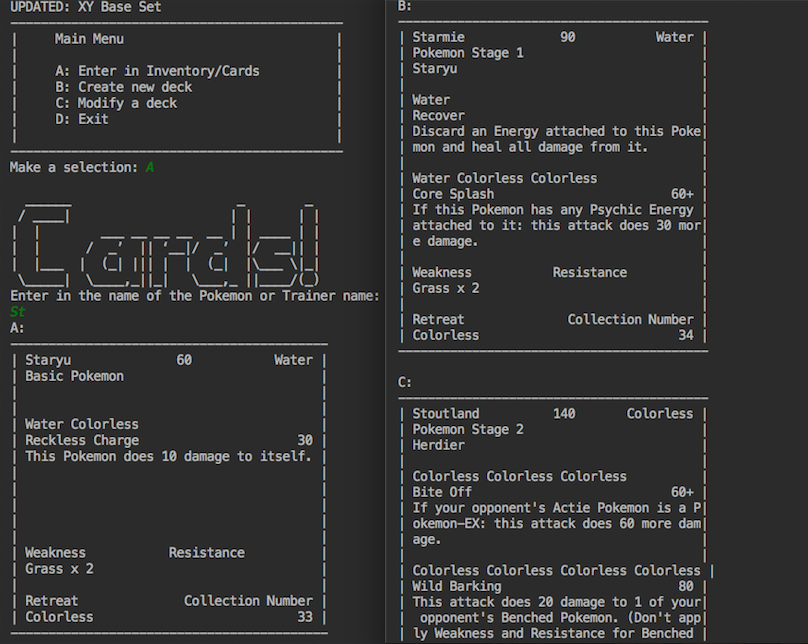Select 'C: Modify a deck' menu line
Screen dimensions: 808x644
coord(116,103)
